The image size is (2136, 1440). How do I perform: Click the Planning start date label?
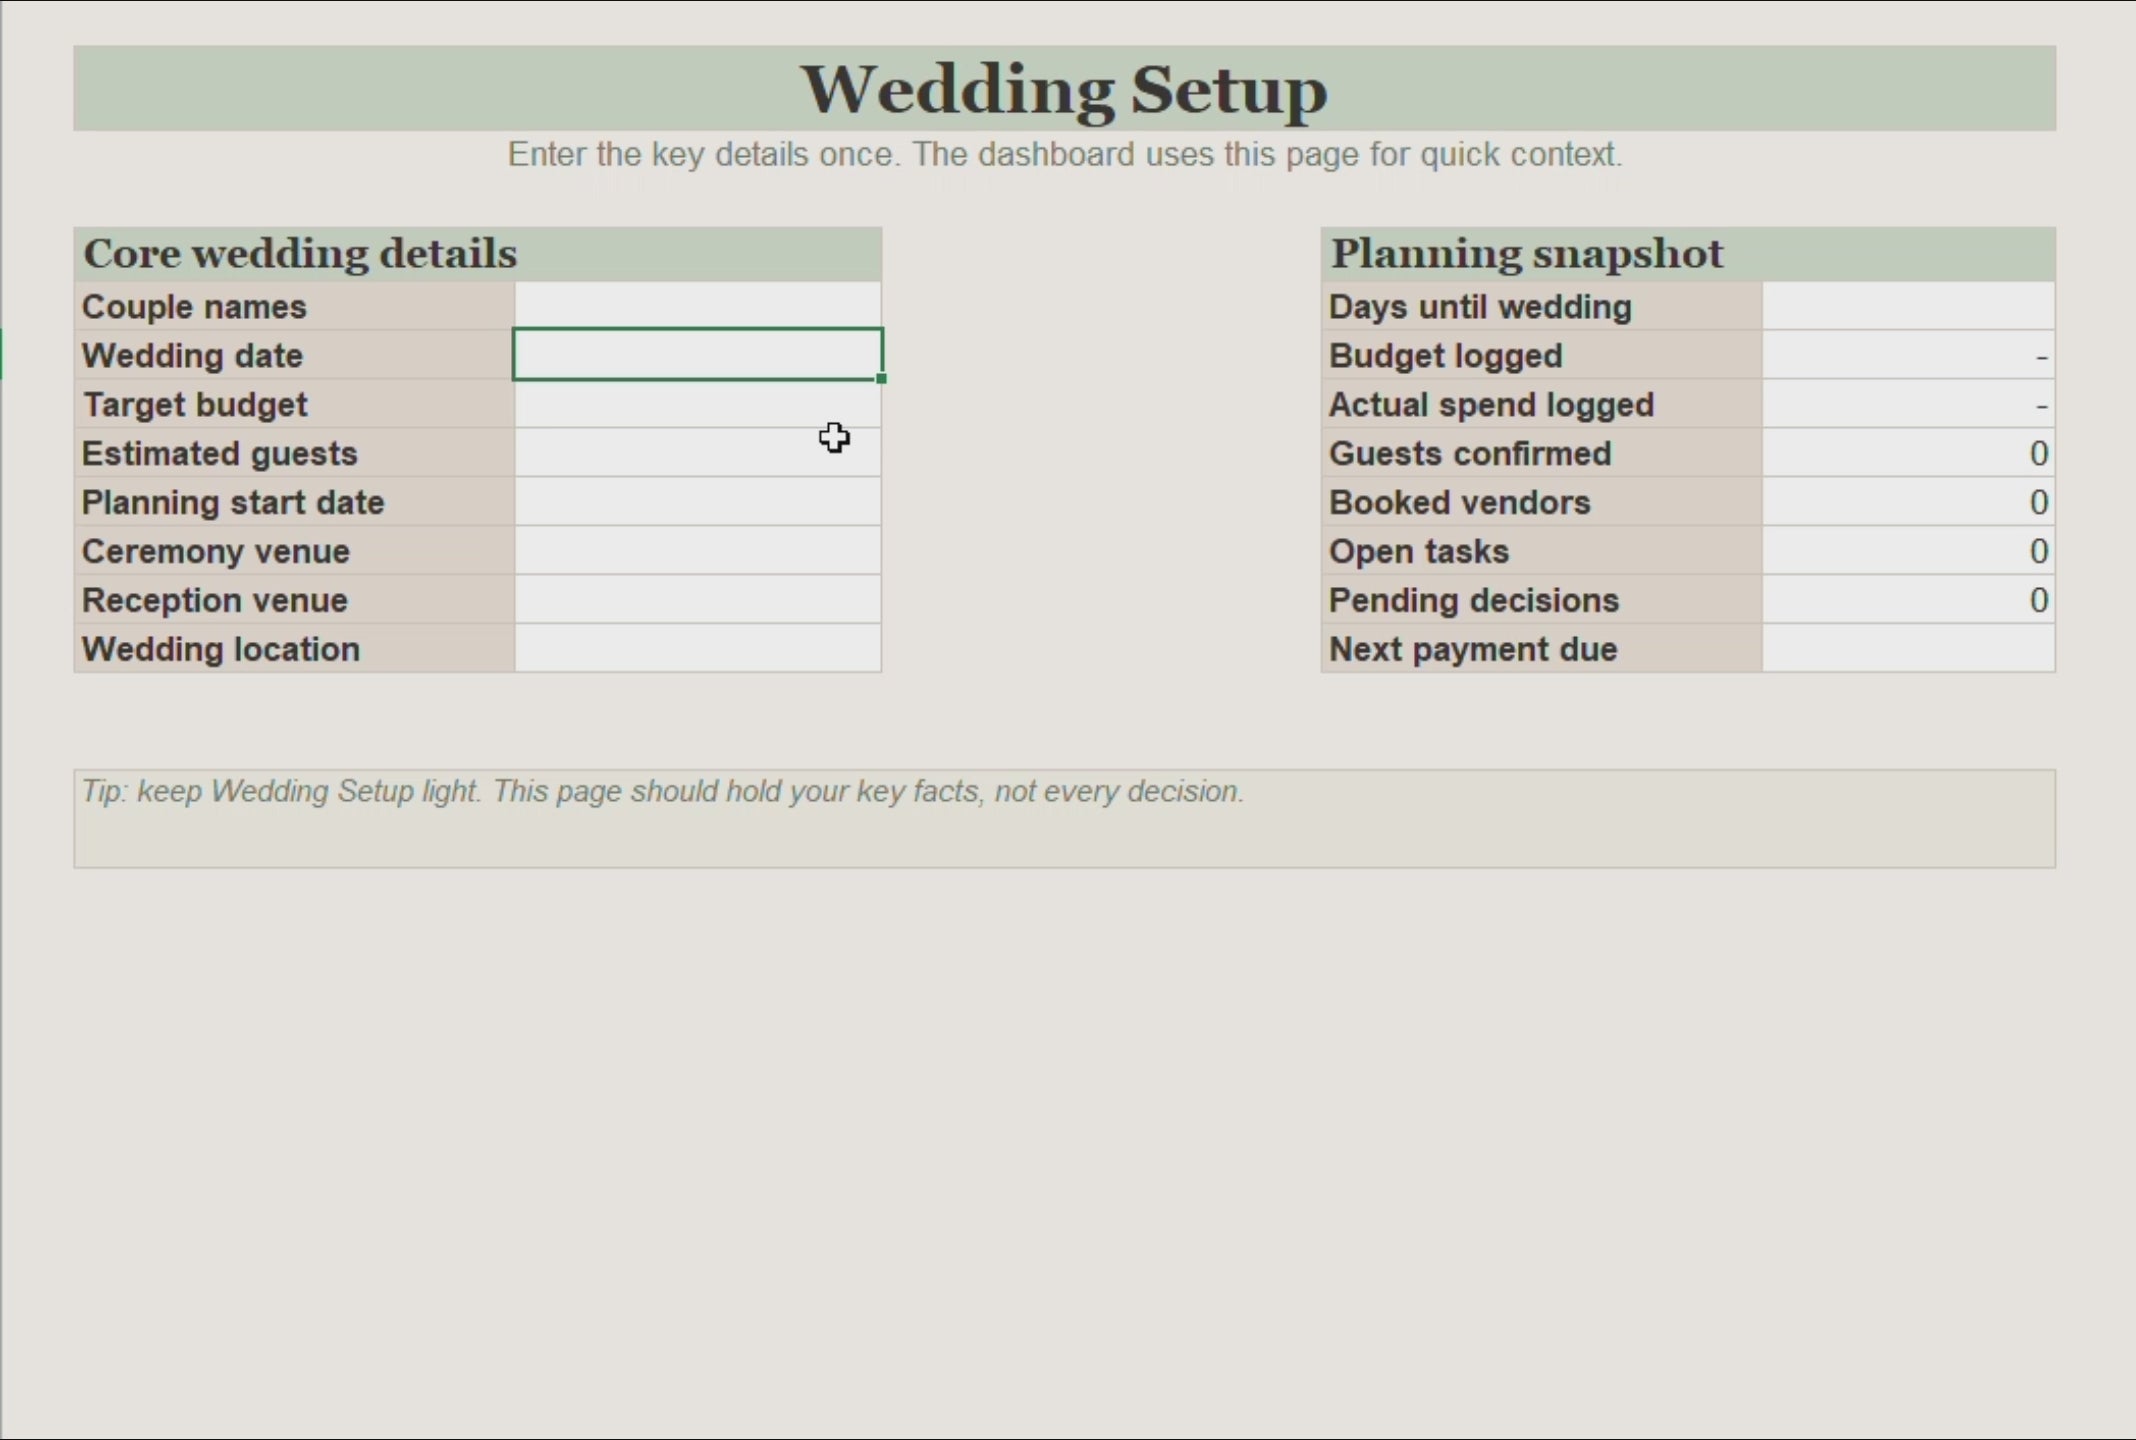click(295, 502)
